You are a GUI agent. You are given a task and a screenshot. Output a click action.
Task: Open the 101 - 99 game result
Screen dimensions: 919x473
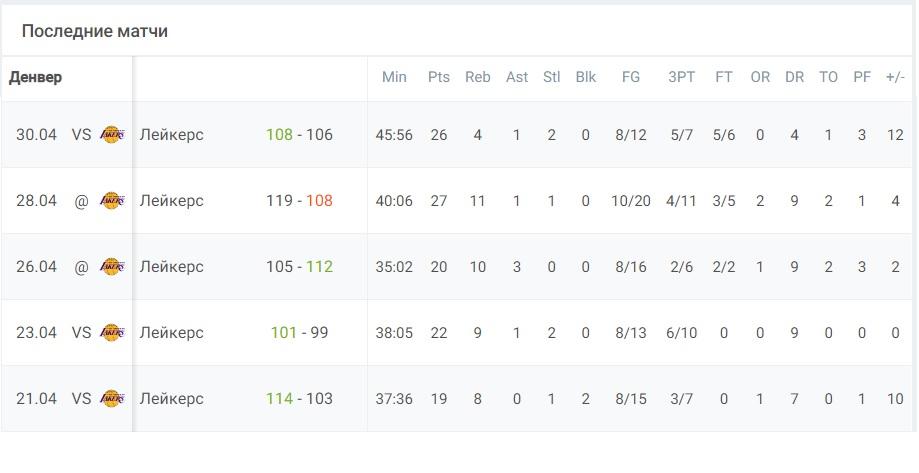(x=299, y=332)
